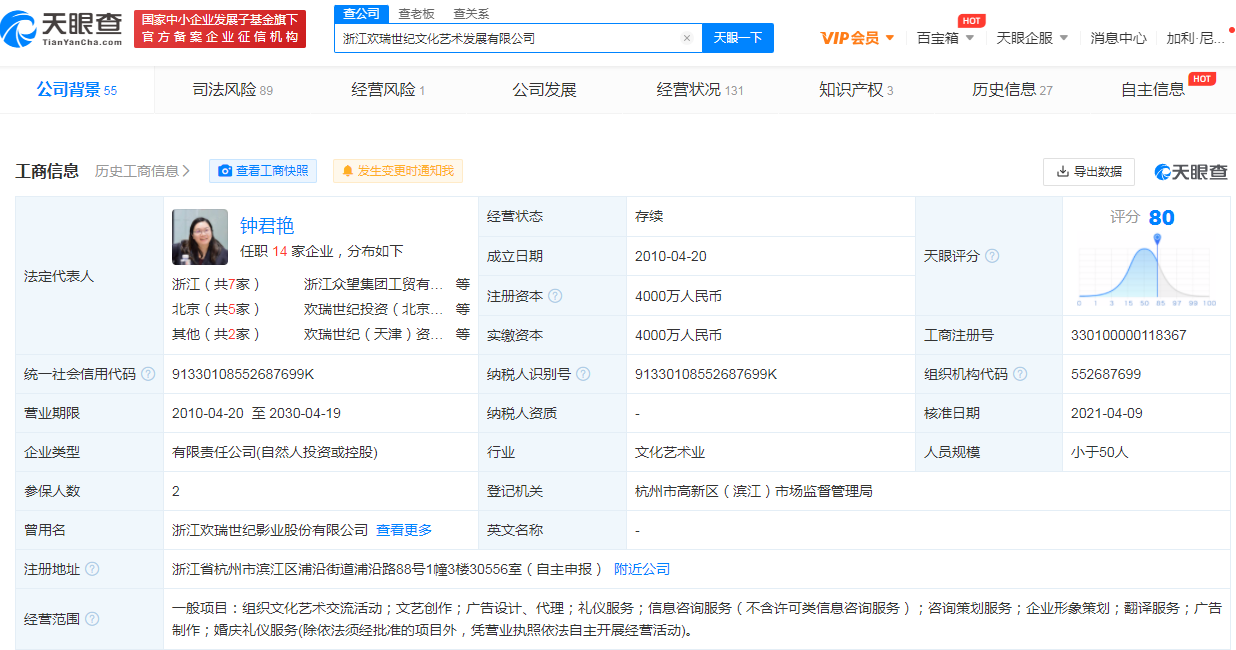Click help icon beside 天眼评分

[992, 256]
